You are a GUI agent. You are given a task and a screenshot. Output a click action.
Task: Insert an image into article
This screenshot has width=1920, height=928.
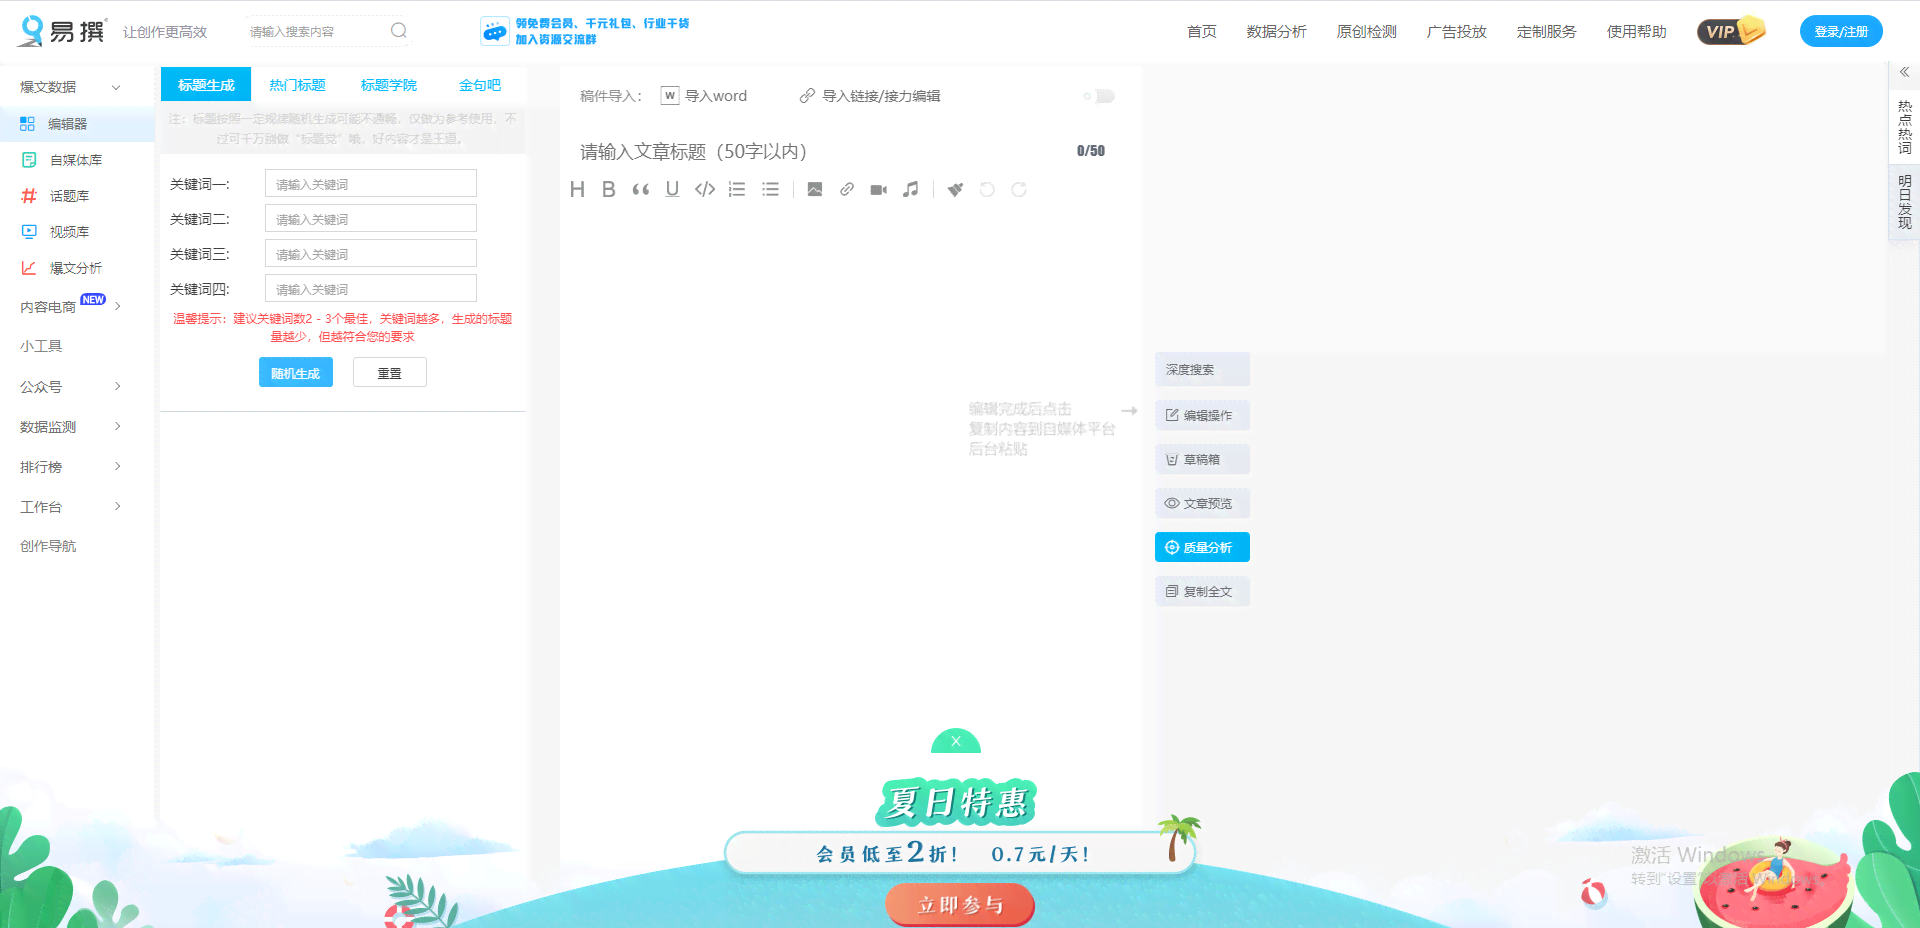815,189
